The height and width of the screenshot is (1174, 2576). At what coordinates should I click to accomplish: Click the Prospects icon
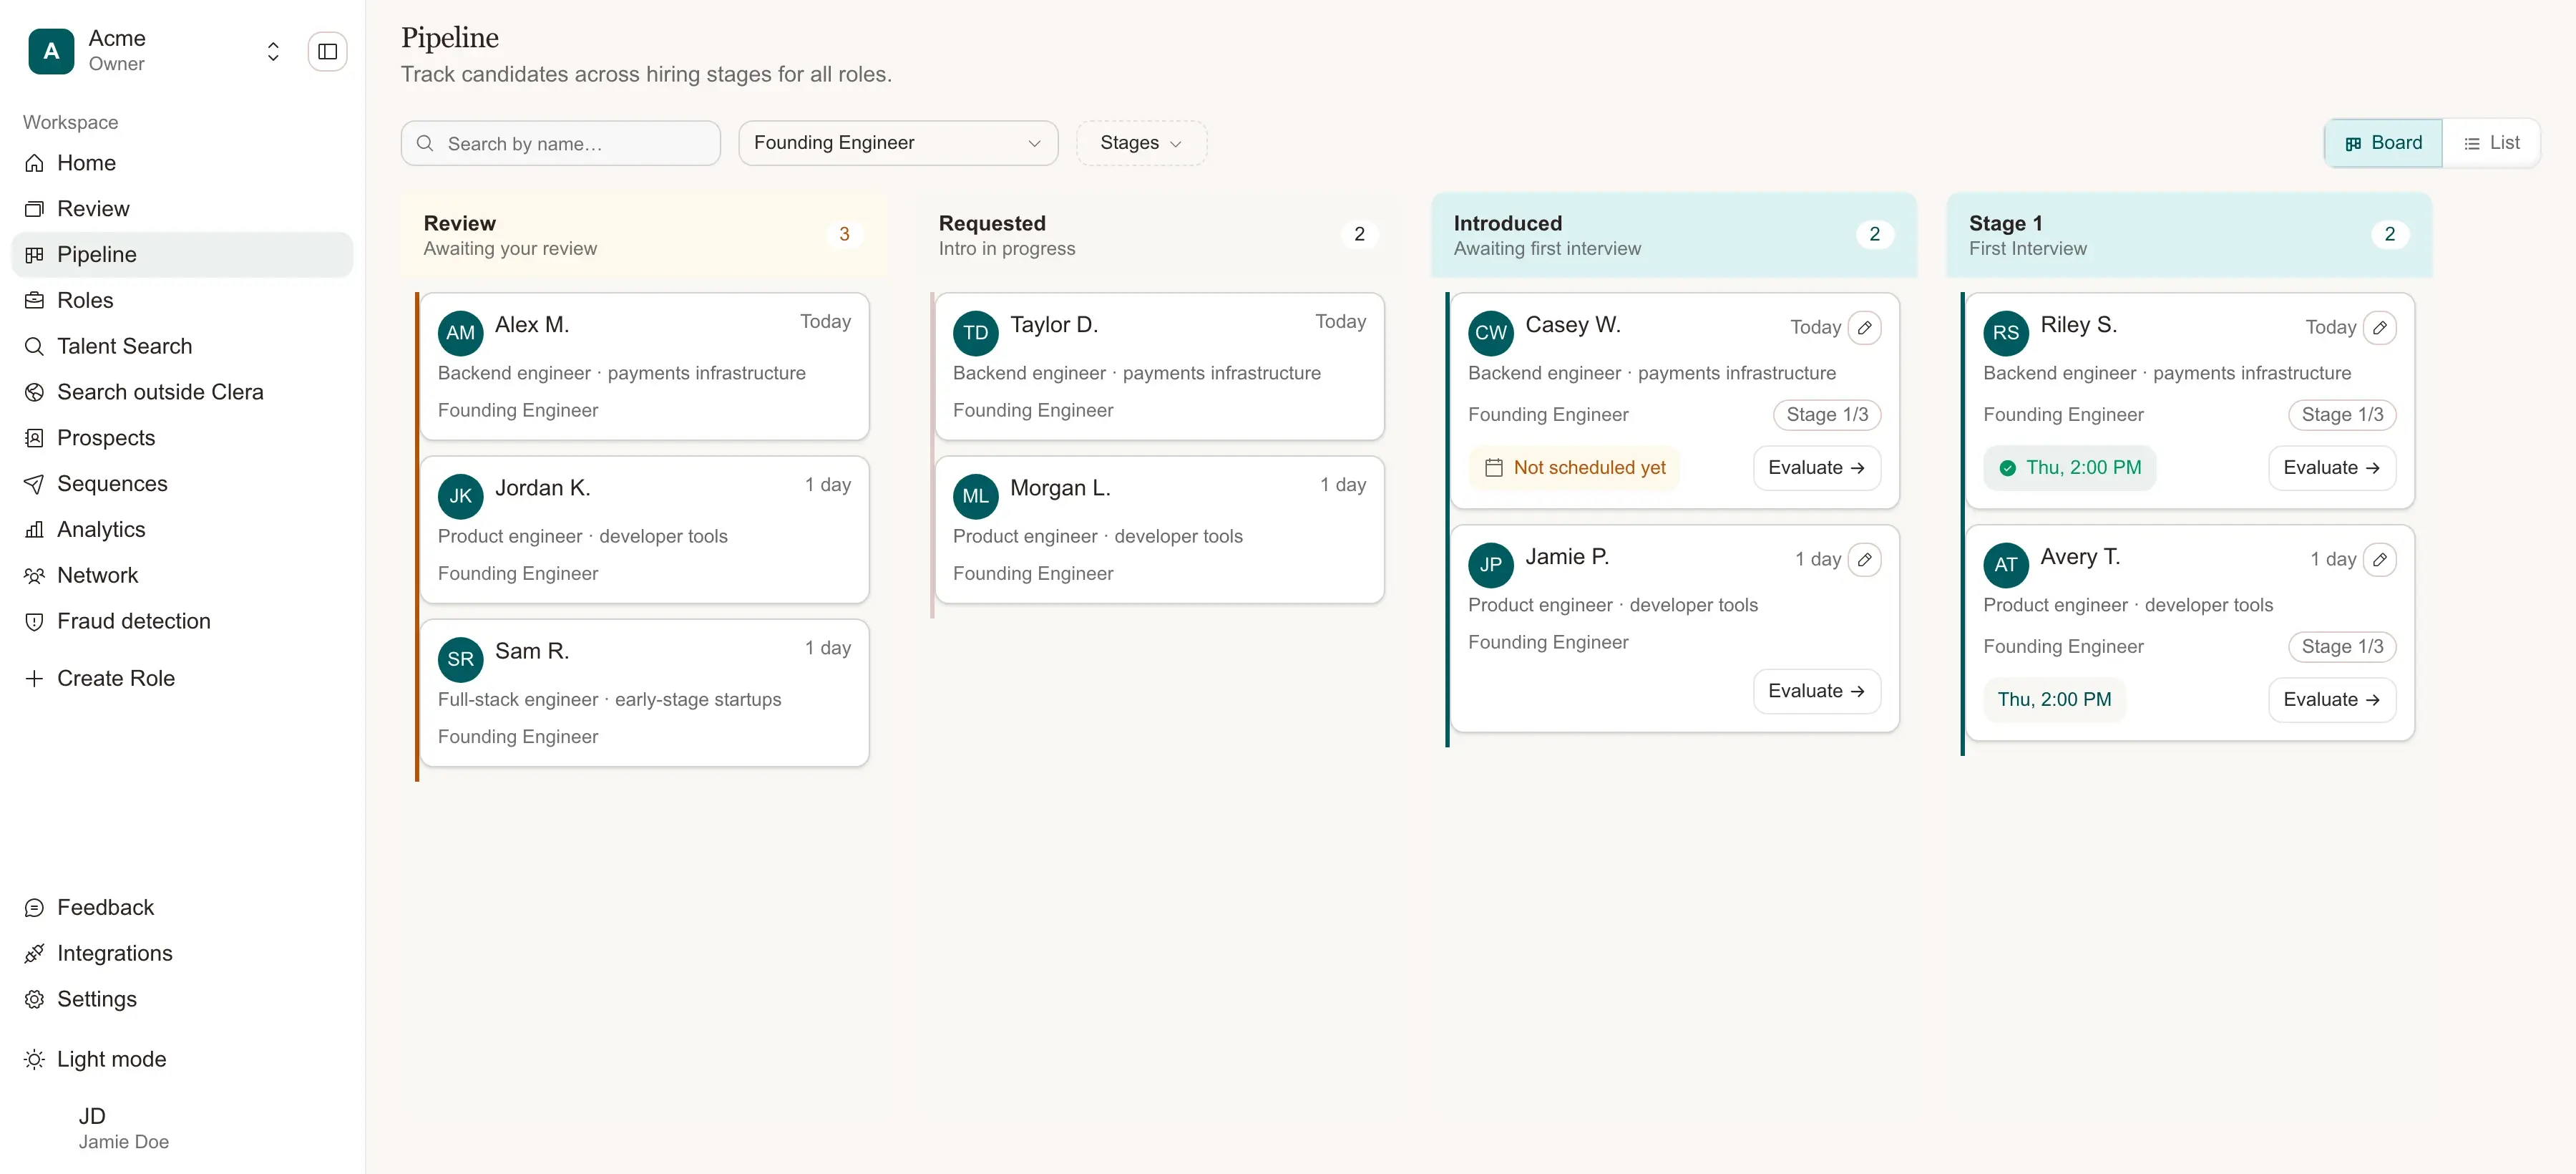[x=34, y=438]
